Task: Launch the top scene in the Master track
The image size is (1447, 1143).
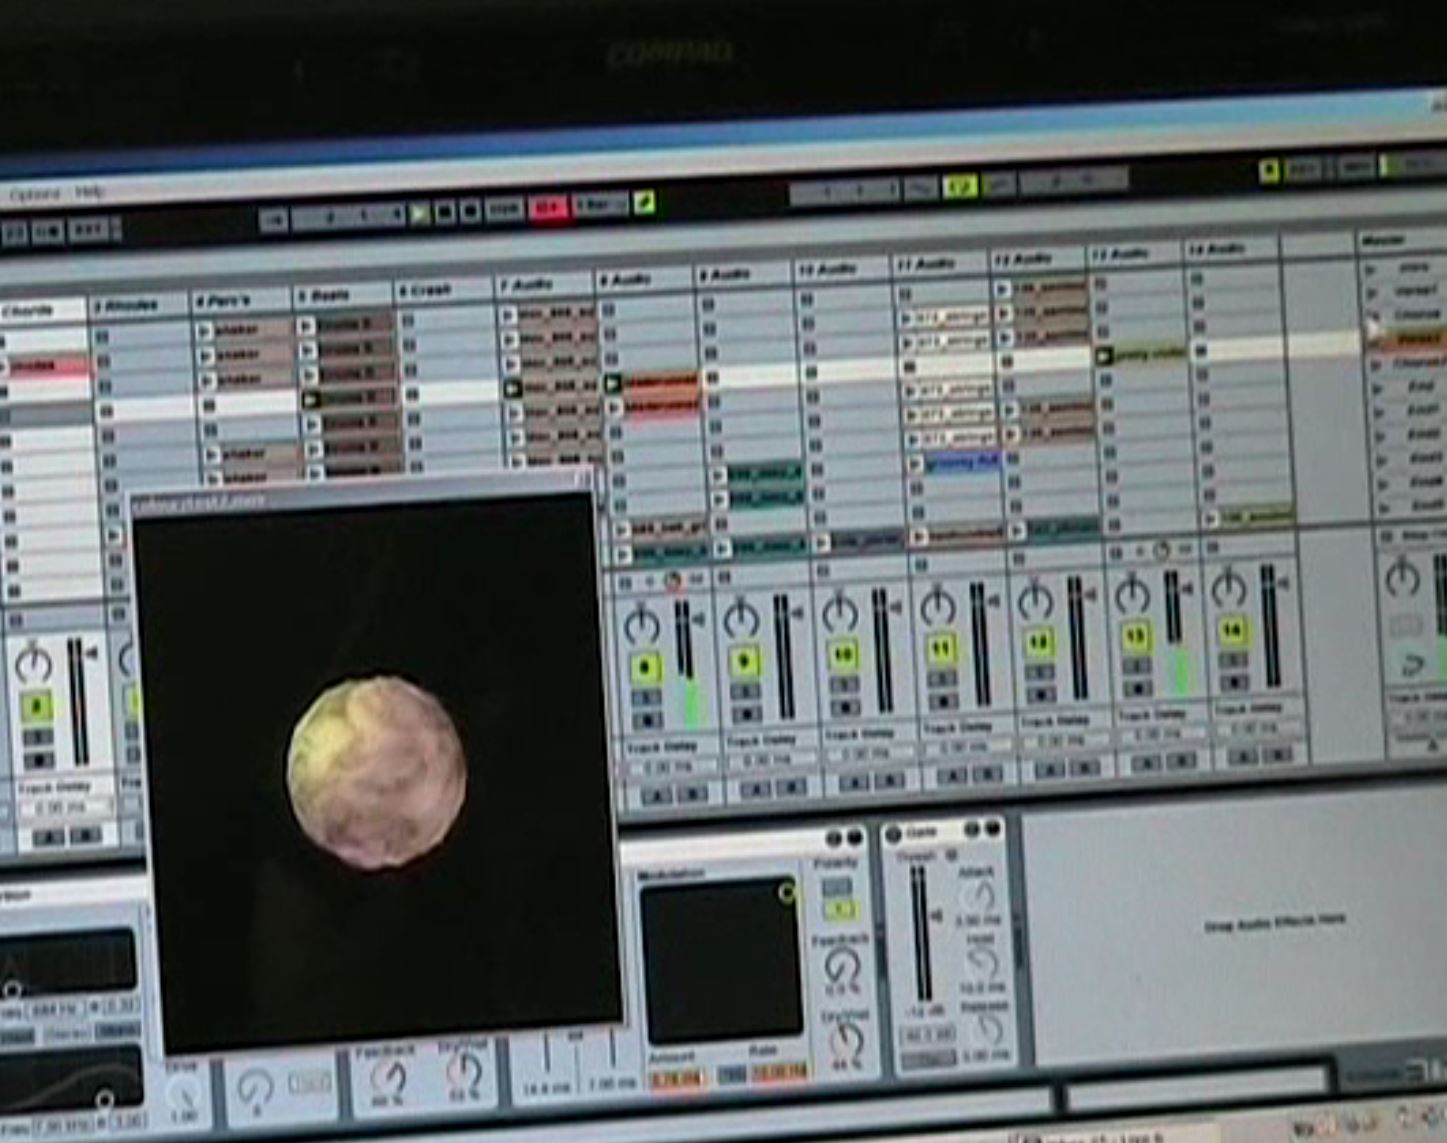Action: pyautogui.click(x=1372, y=269)
